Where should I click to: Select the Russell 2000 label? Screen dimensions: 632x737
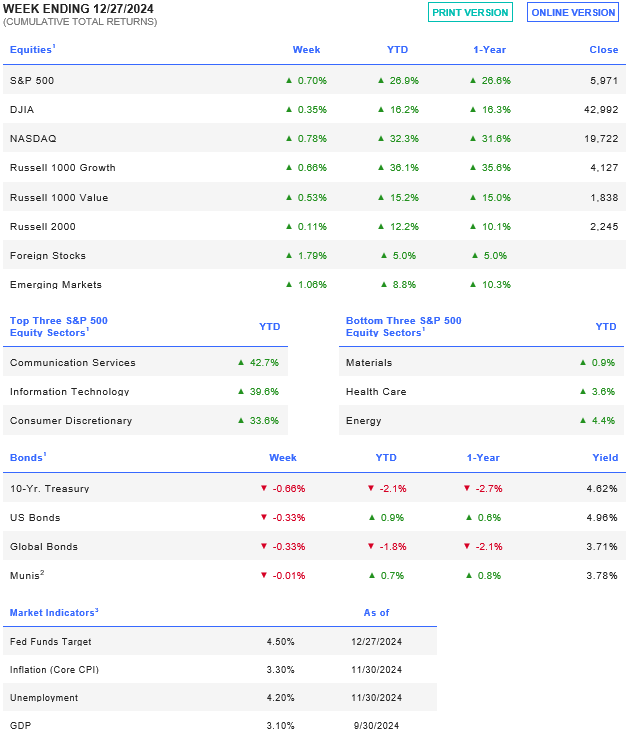[43, 227]
